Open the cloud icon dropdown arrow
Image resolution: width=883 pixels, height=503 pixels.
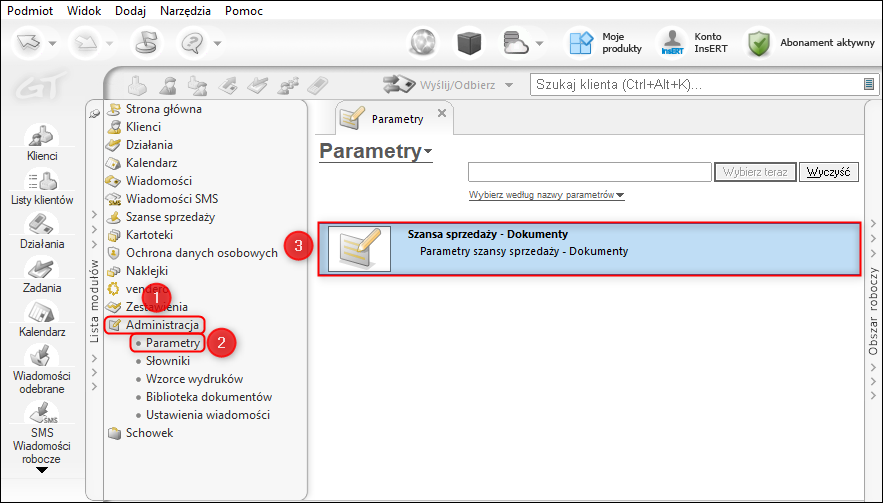[x=539, y=43]
